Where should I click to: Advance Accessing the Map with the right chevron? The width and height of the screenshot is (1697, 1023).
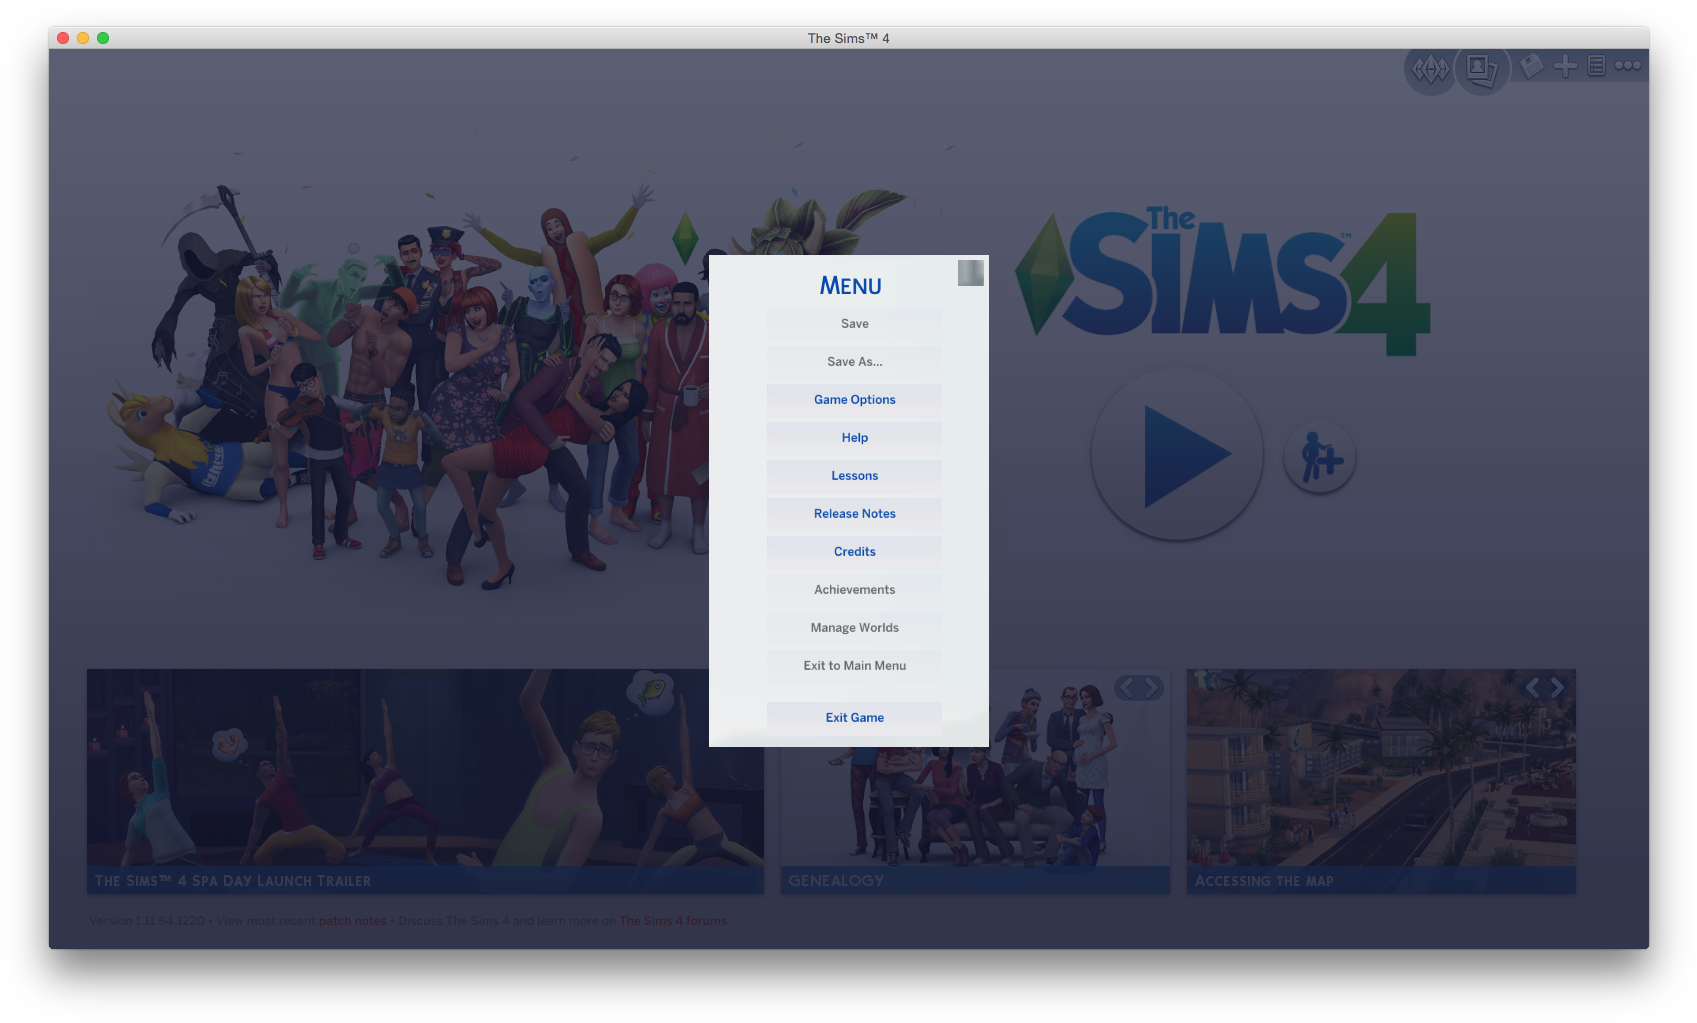tap(1557, 688)
